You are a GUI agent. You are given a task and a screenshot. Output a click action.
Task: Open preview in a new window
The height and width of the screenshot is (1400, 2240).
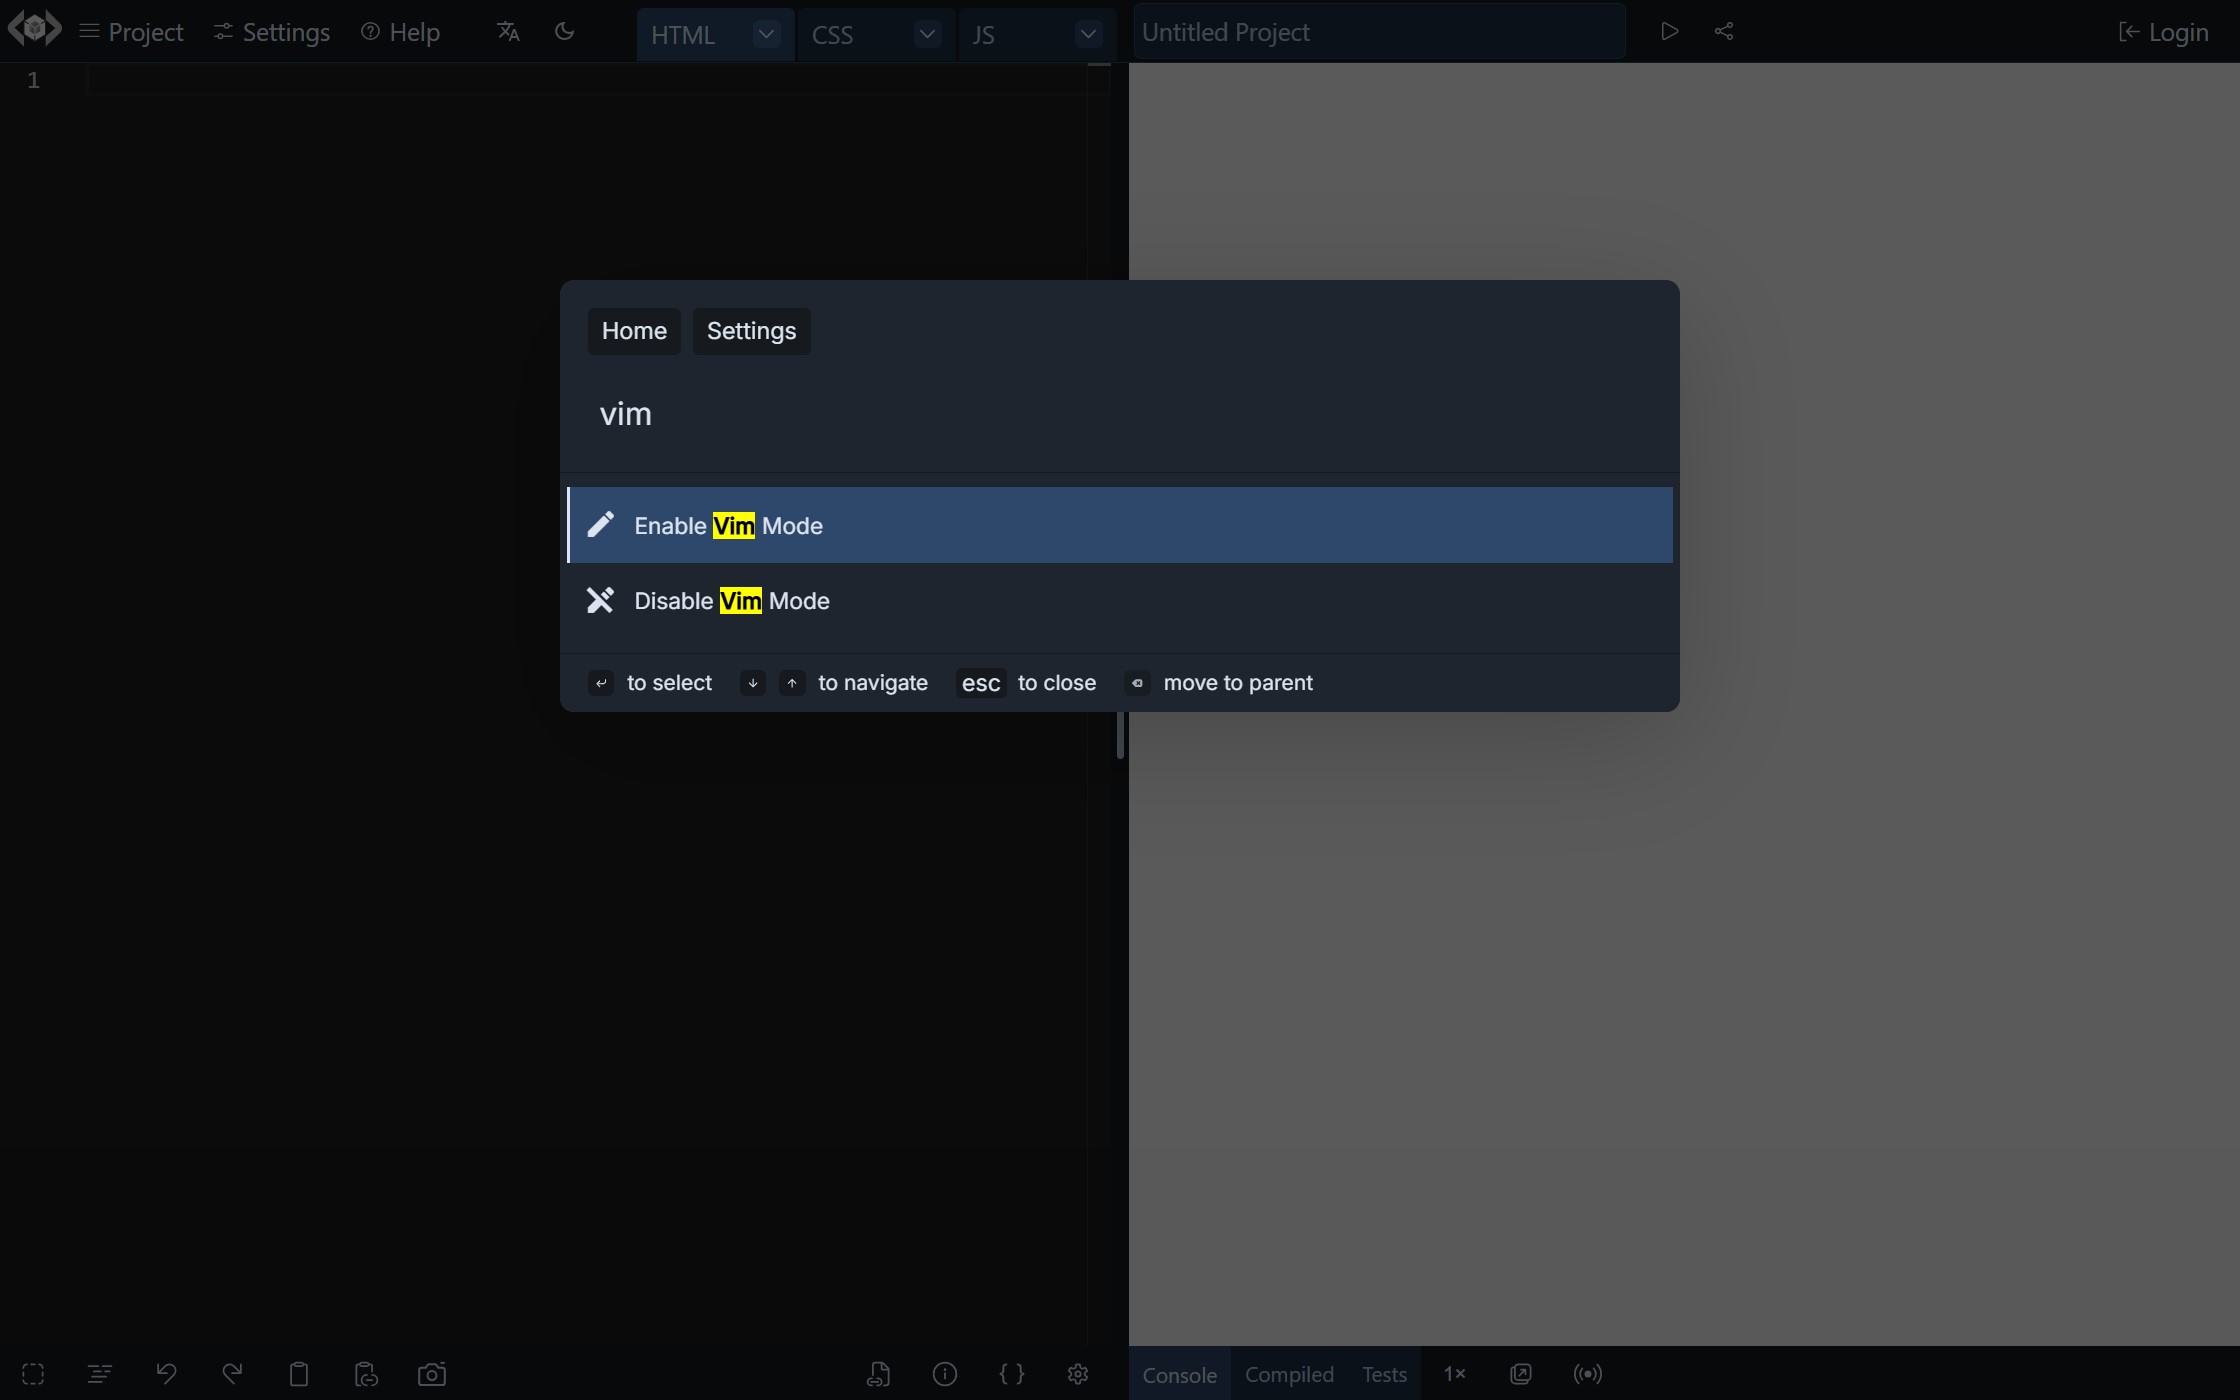click(1519, 1374)
